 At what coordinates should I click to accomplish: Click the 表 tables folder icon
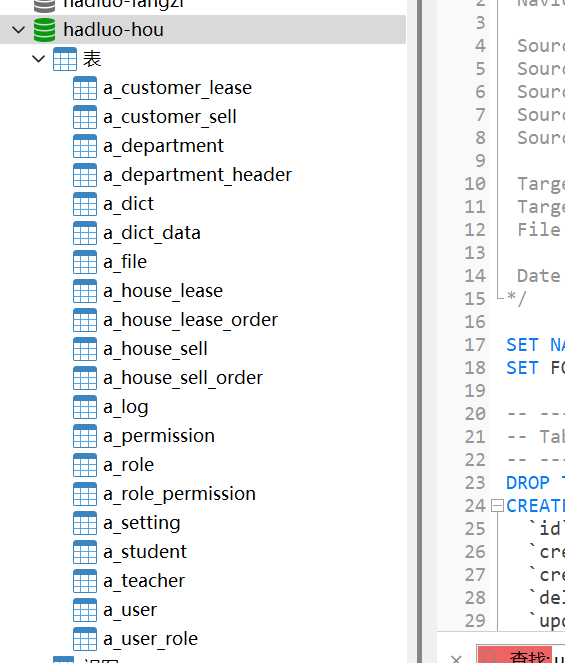(65, 59)
